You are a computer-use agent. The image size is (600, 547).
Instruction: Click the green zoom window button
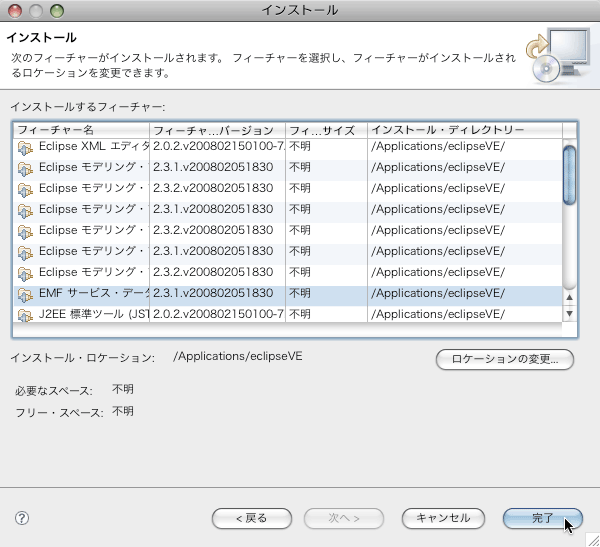(57, 11)
